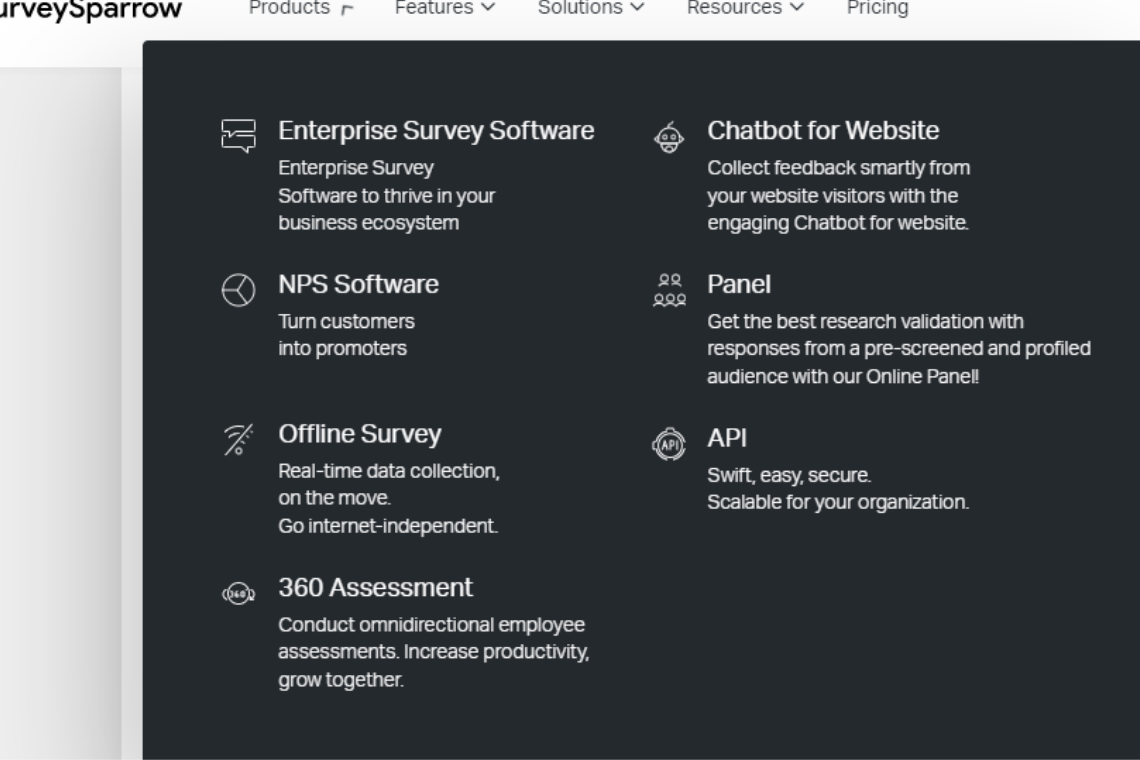Image resolution: width=1140 pixels, height=760 pixels.
Task: Click the 360 Assessment icon
Action: pos(238,593)
